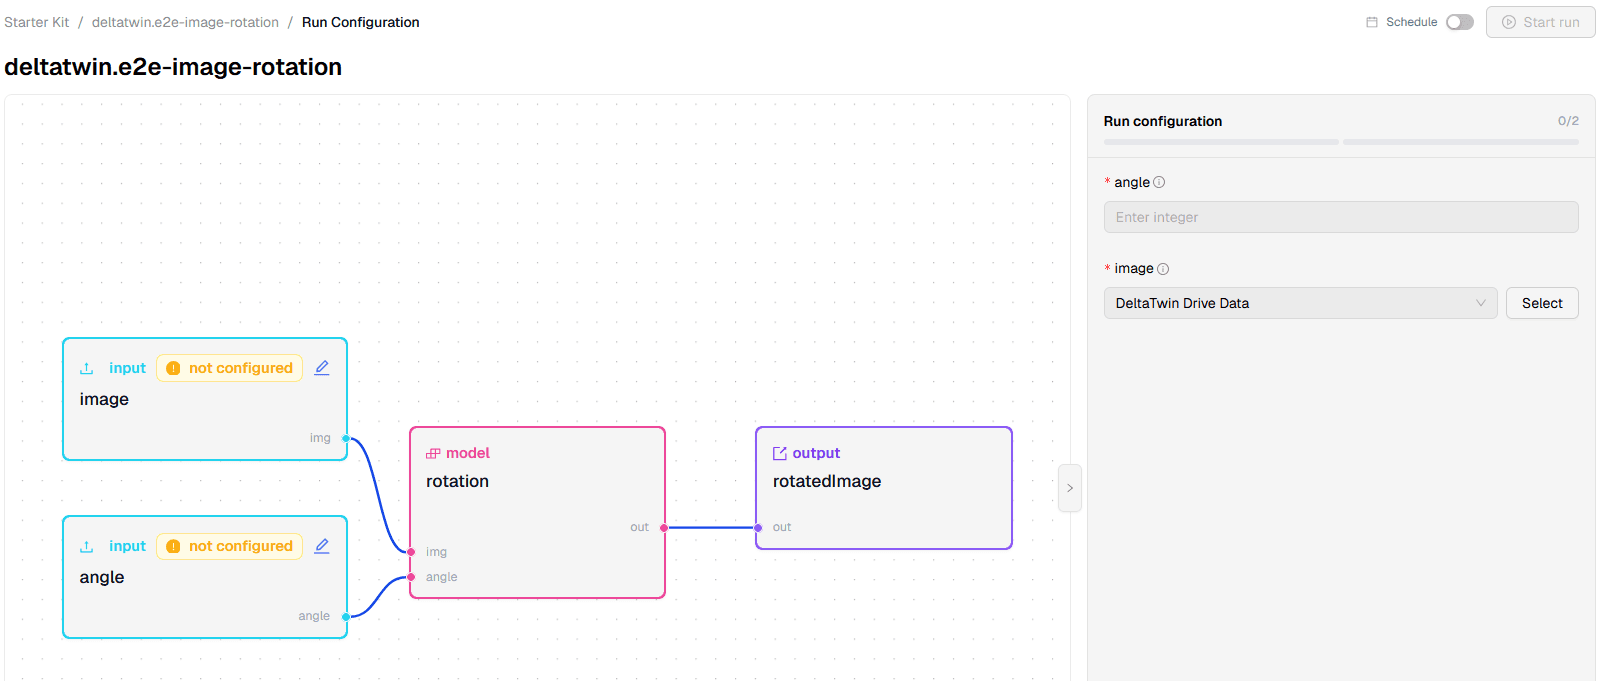This screenshot has height=681, width=1602.
Task: Collapse the Run configuration side panel
Action: coord(1070,488)
